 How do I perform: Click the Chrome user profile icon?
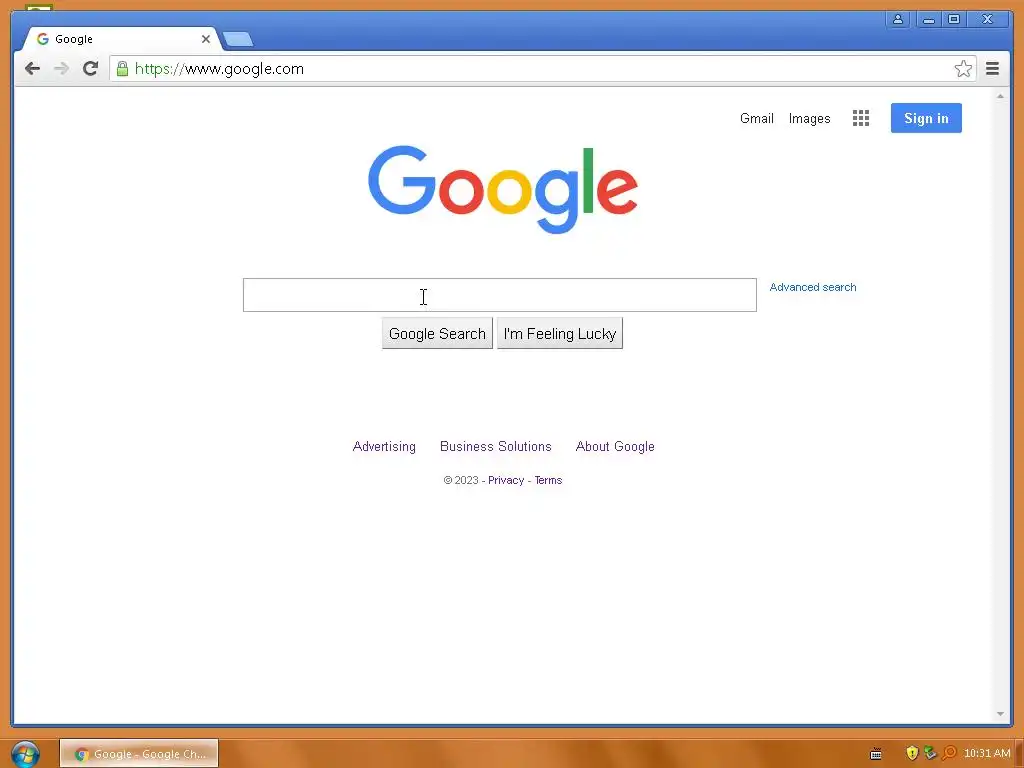898,20
